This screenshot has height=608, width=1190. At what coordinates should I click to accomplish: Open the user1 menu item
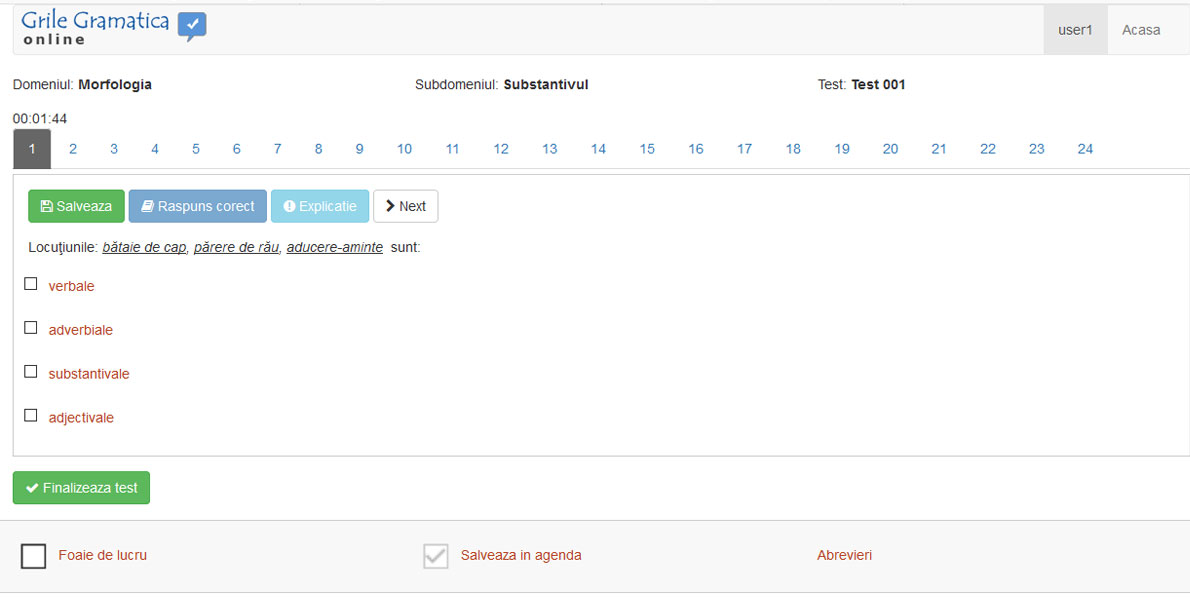click(1075, 30)
